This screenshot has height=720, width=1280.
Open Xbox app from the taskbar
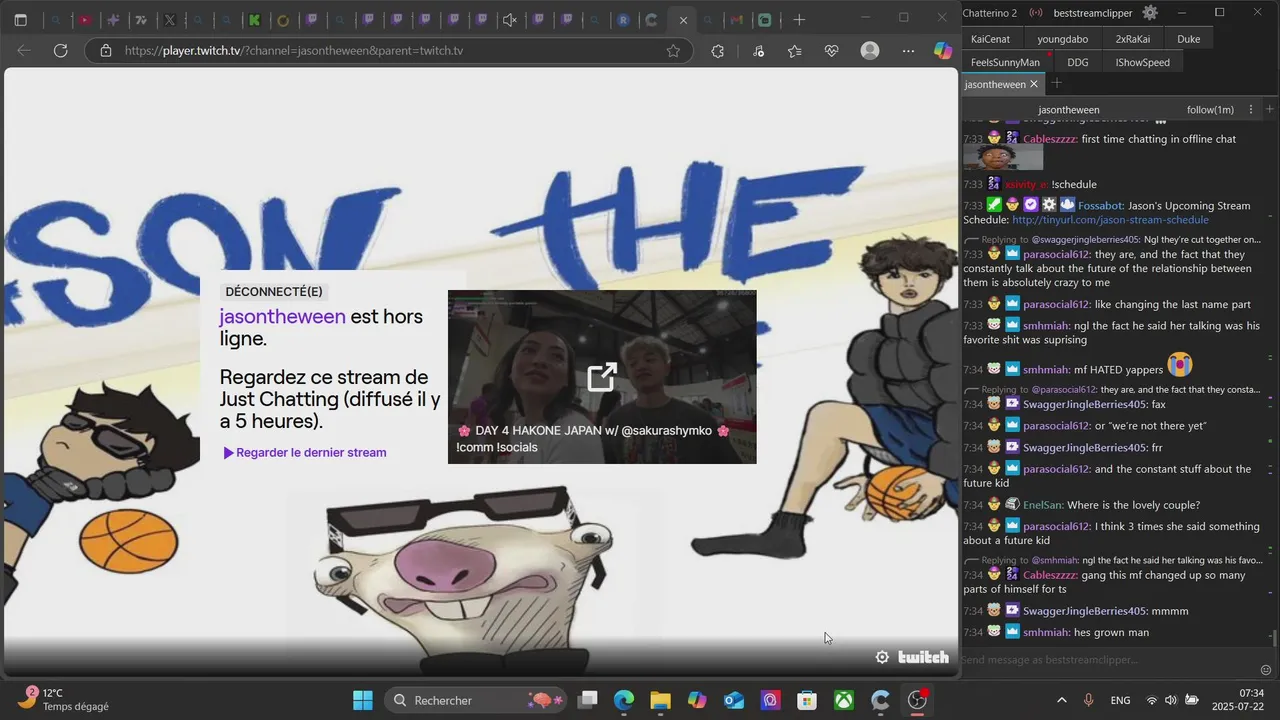(x=844, y=700)
